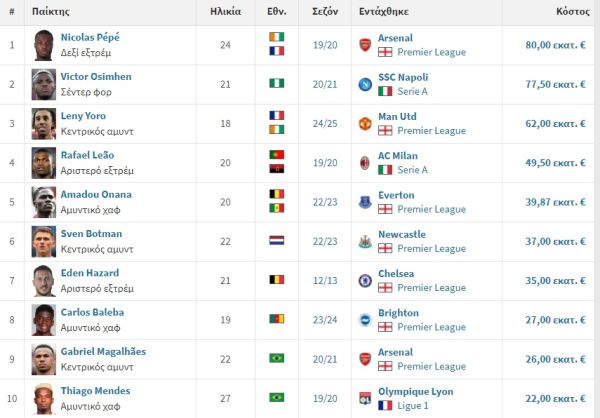
Task: Click the Netherlands flag for Sven Botman
Action: pos(277,241)
